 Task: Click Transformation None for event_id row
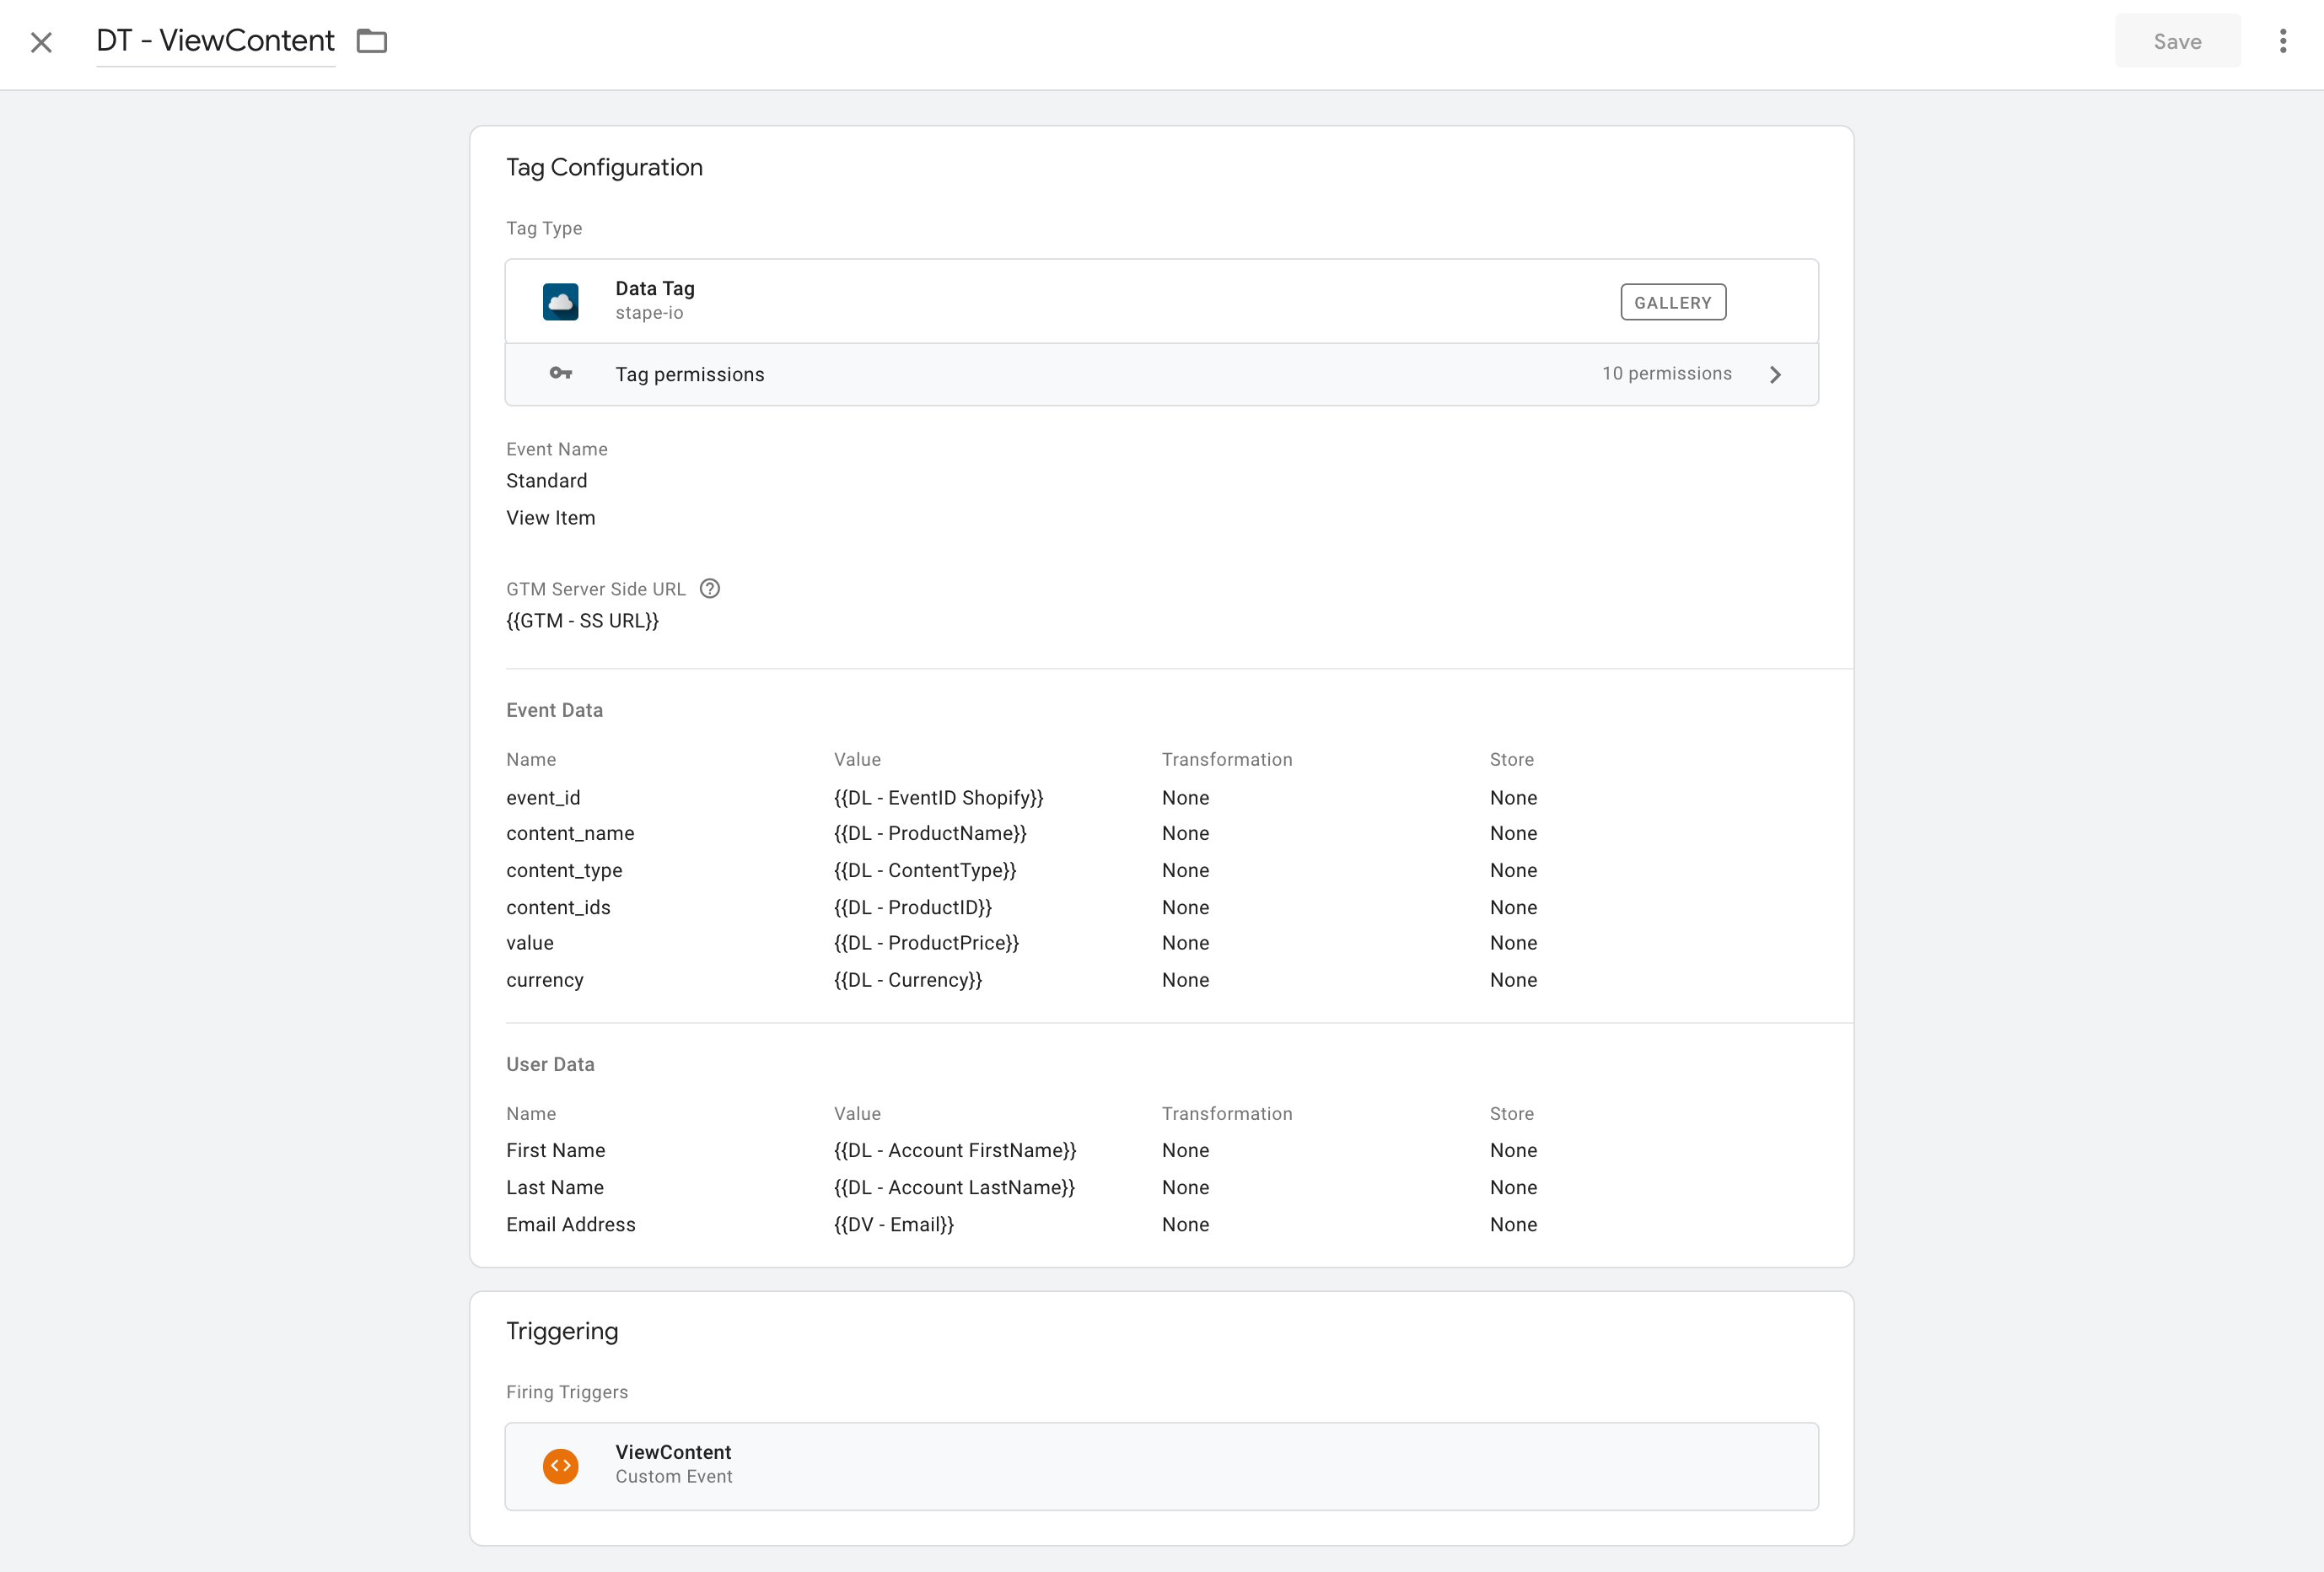(1185, 798)
